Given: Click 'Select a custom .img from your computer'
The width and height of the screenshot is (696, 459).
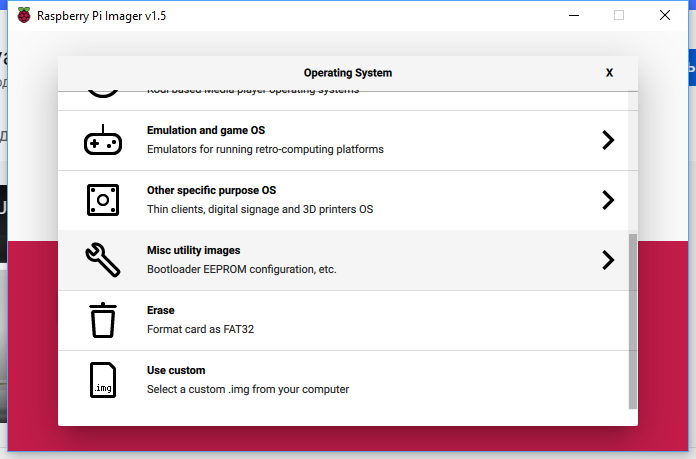Looking at the screenshot, I should (248, 389).
